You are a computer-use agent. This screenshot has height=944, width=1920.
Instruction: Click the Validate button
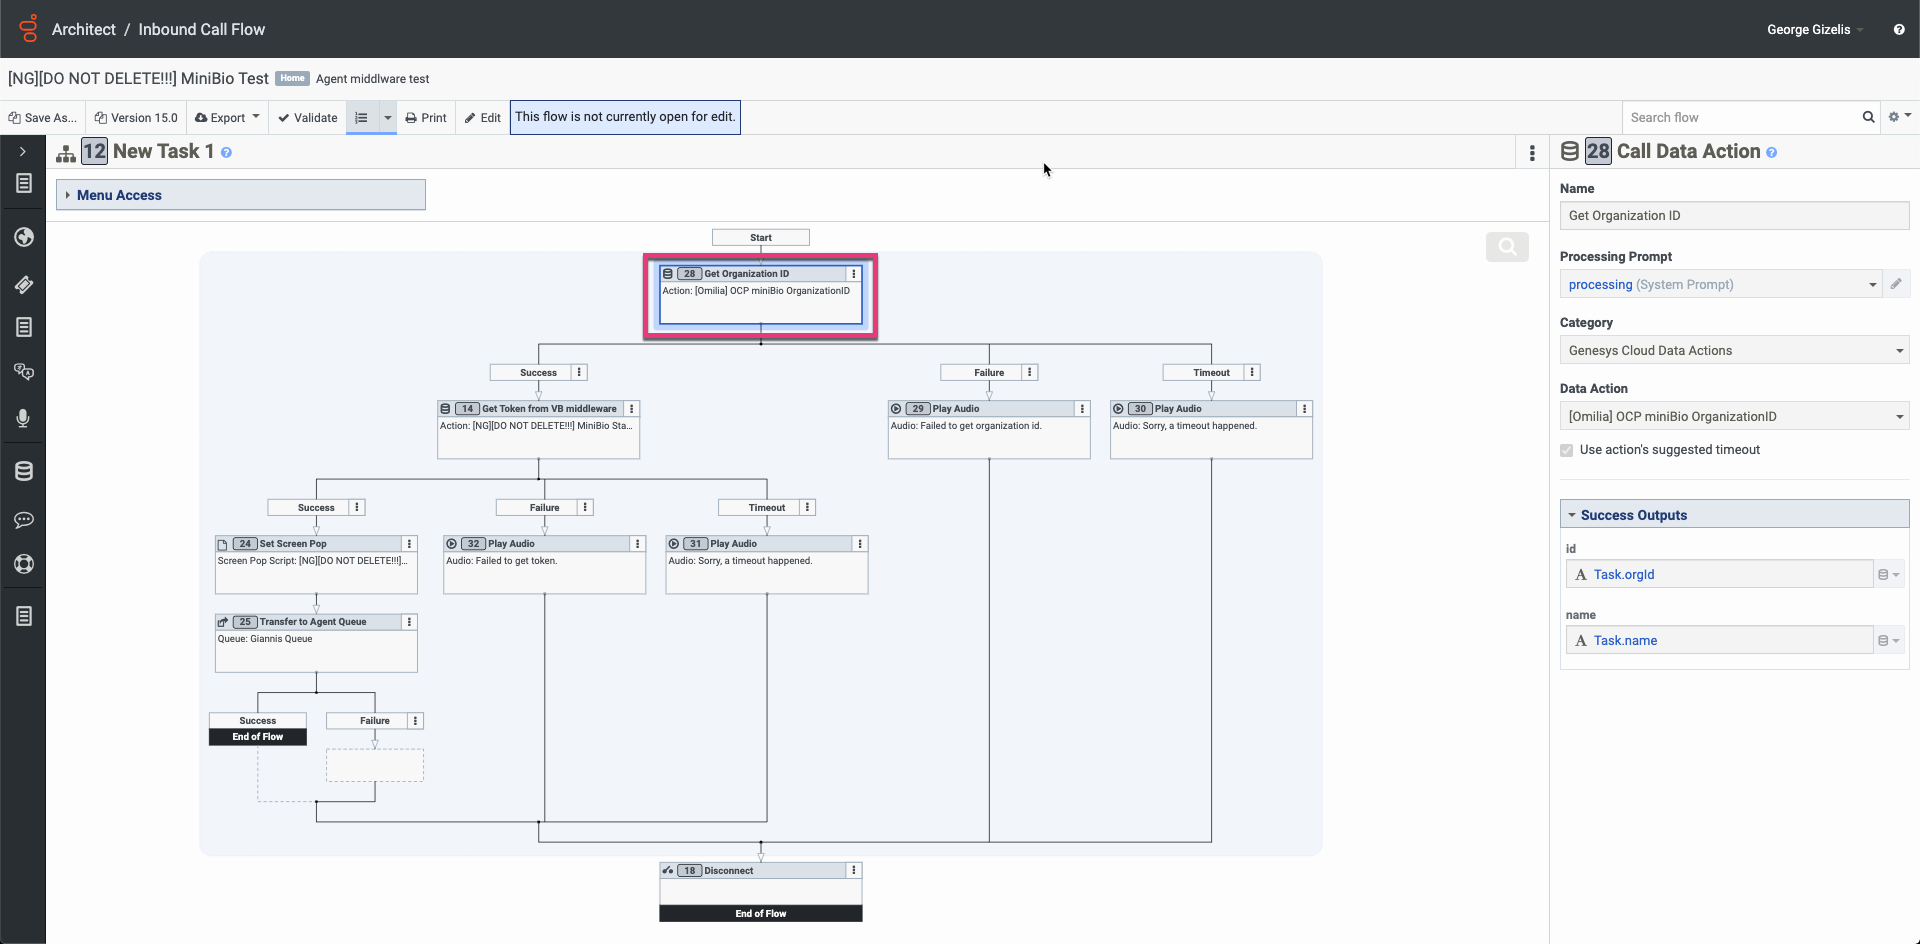click(308, 118)
